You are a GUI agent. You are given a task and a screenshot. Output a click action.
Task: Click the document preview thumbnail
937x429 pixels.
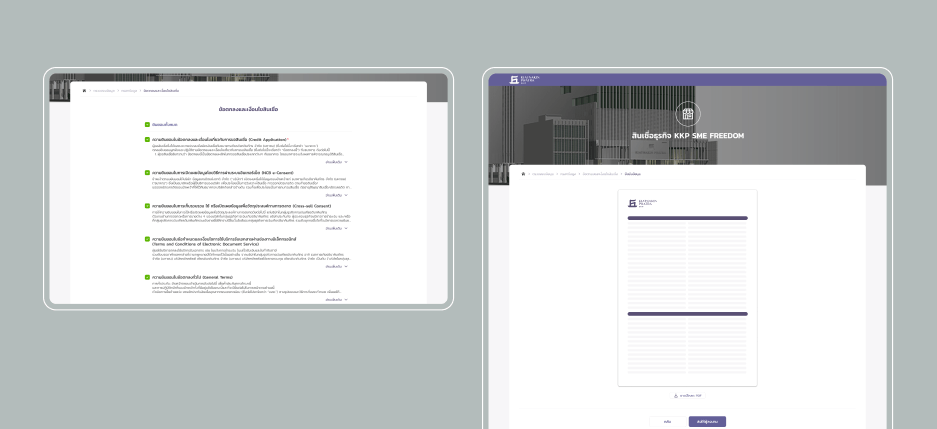coord(687,290)
